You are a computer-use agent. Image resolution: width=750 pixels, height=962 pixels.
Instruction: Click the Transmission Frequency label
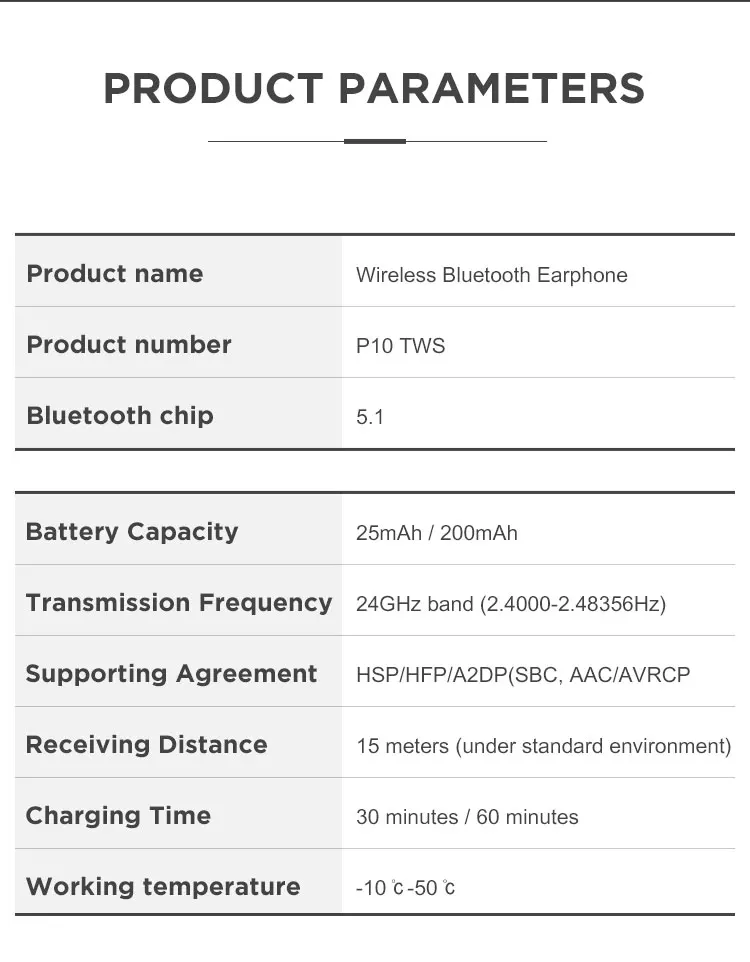(x=179, y=603)
